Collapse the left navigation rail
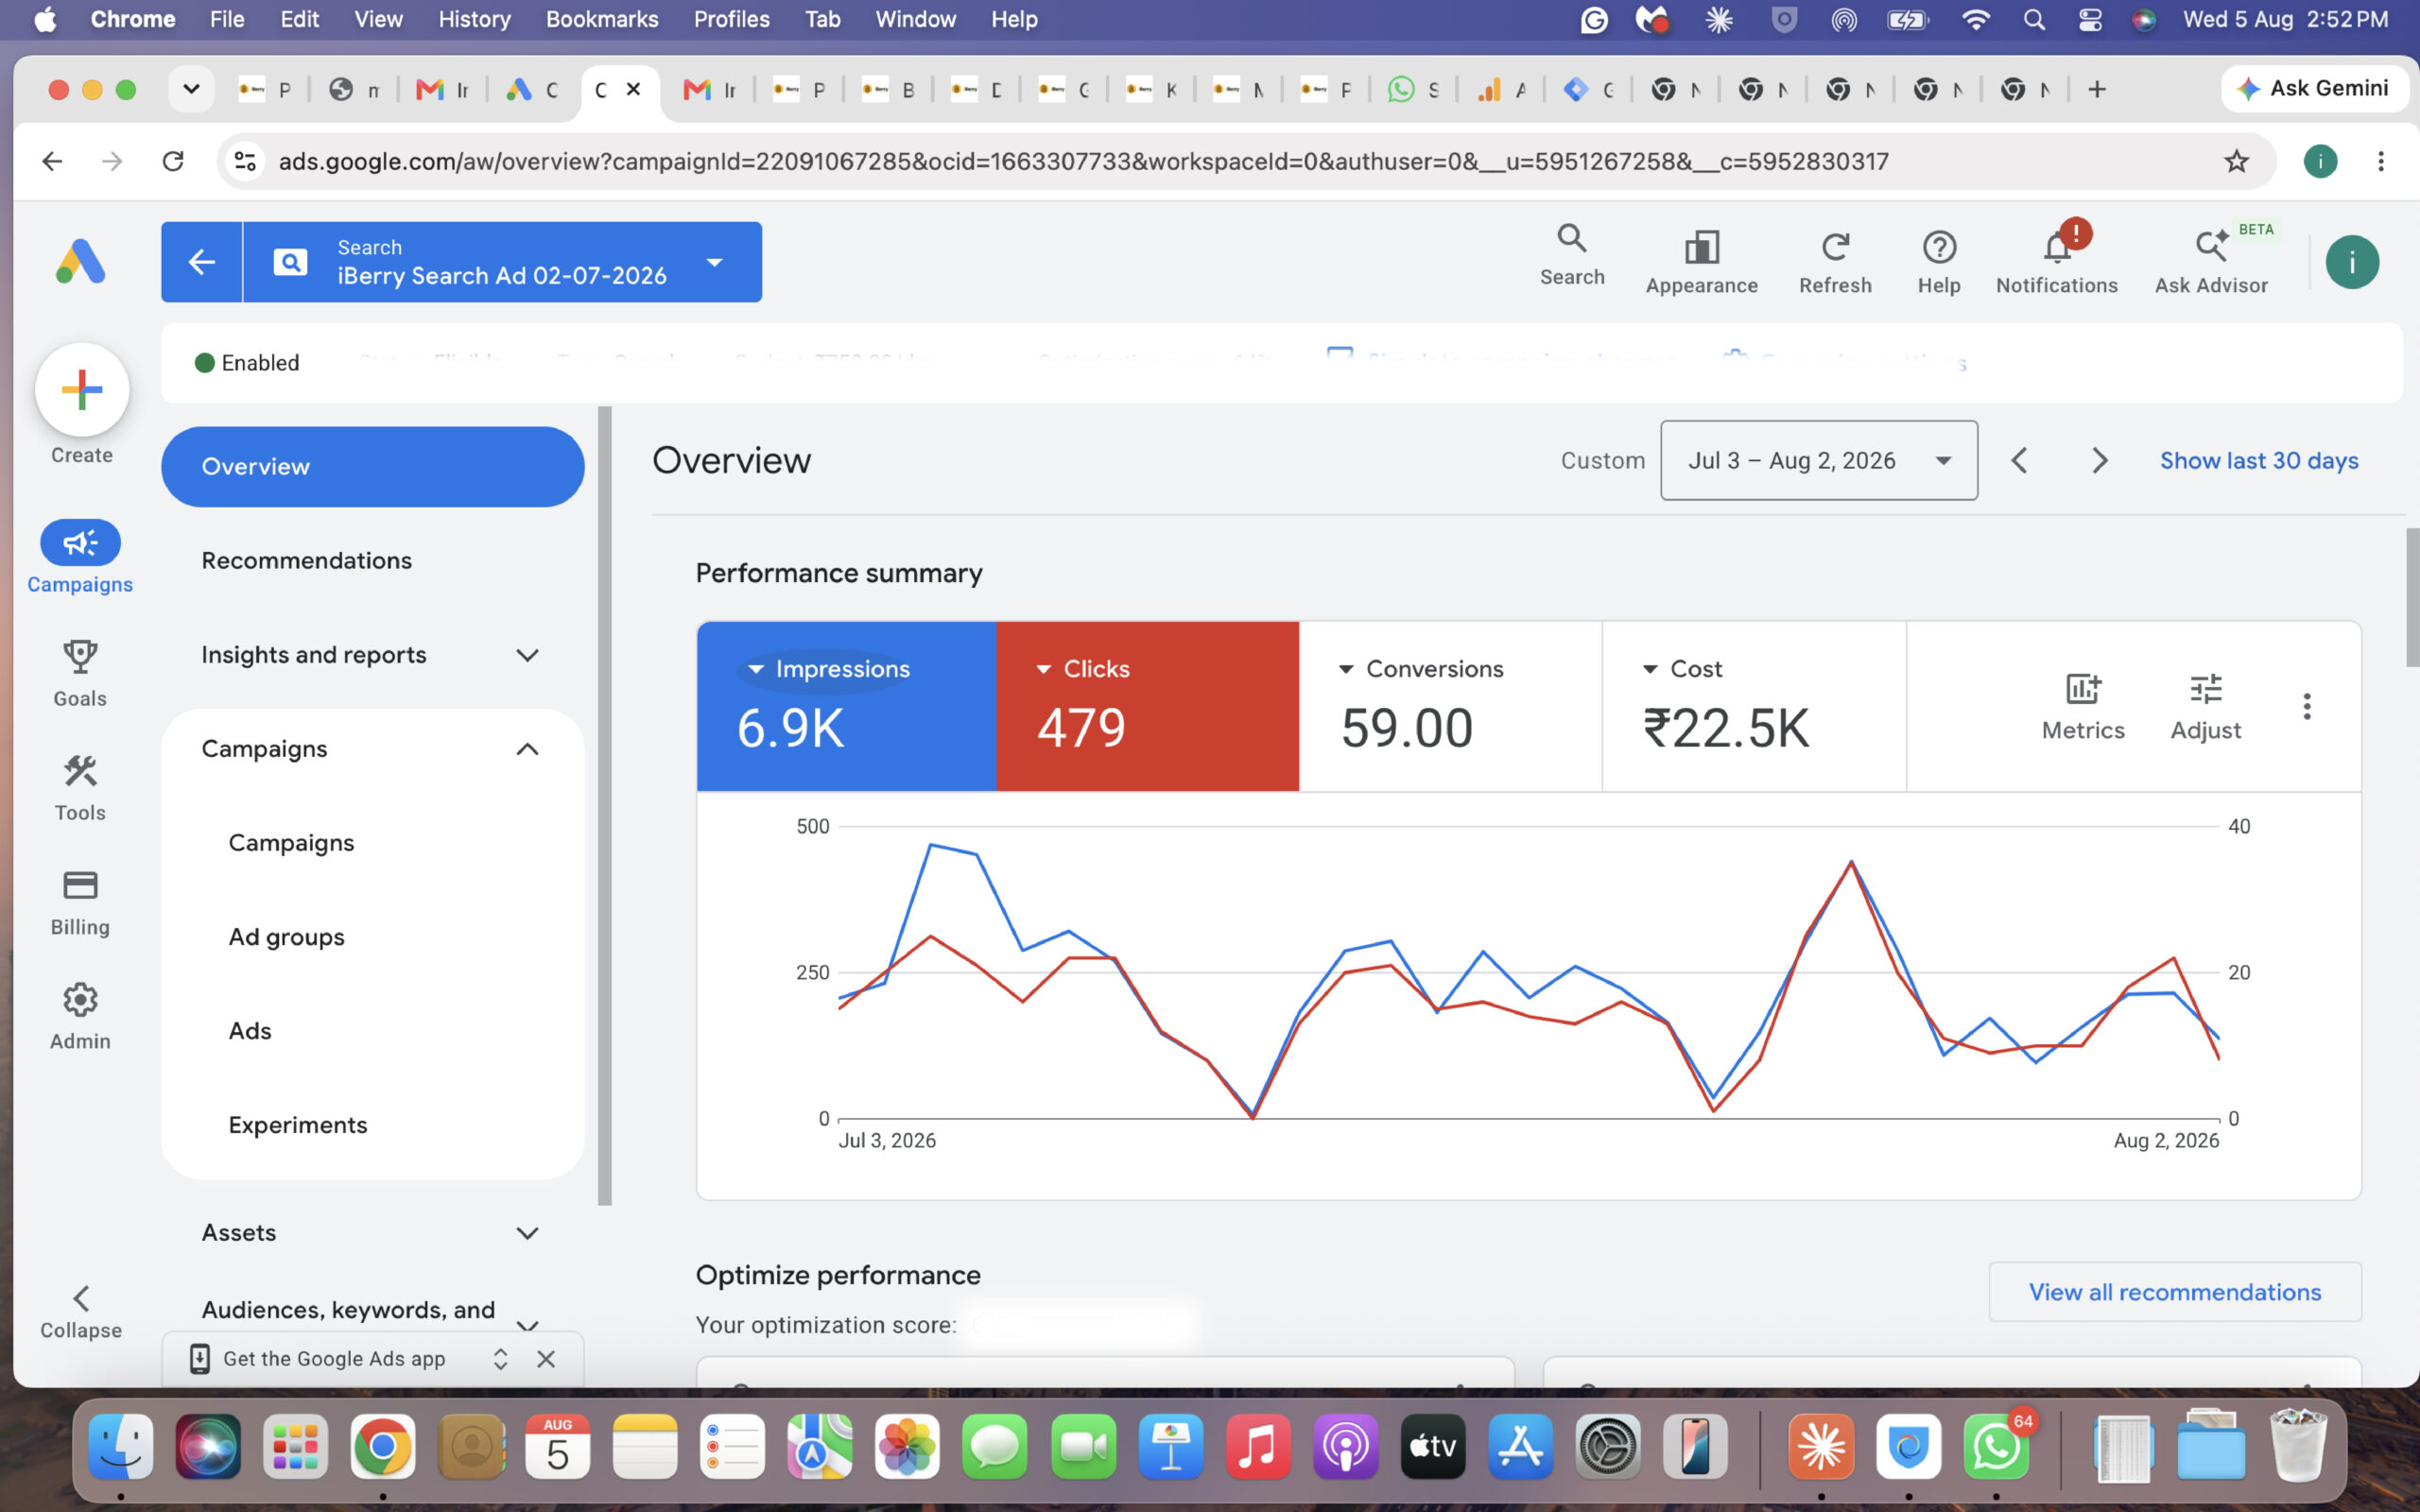This screenshot has width=2420, height=1512. click(81, 1312)
